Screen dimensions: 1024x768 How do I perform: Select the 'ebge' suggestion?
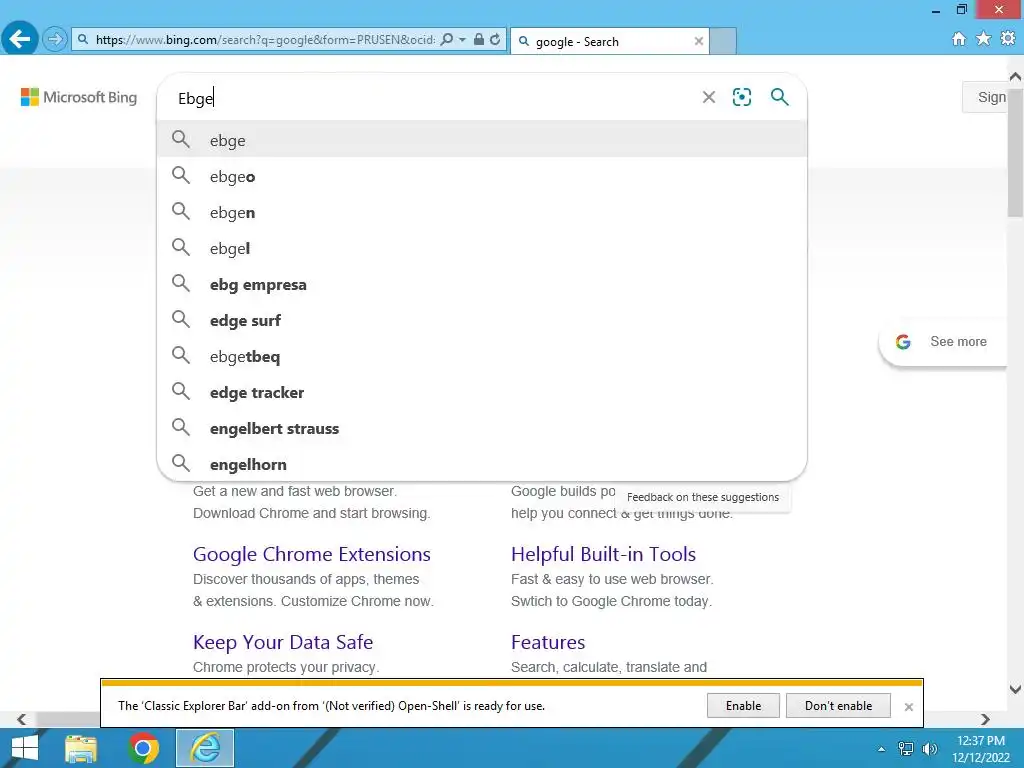tap(482, 140)
